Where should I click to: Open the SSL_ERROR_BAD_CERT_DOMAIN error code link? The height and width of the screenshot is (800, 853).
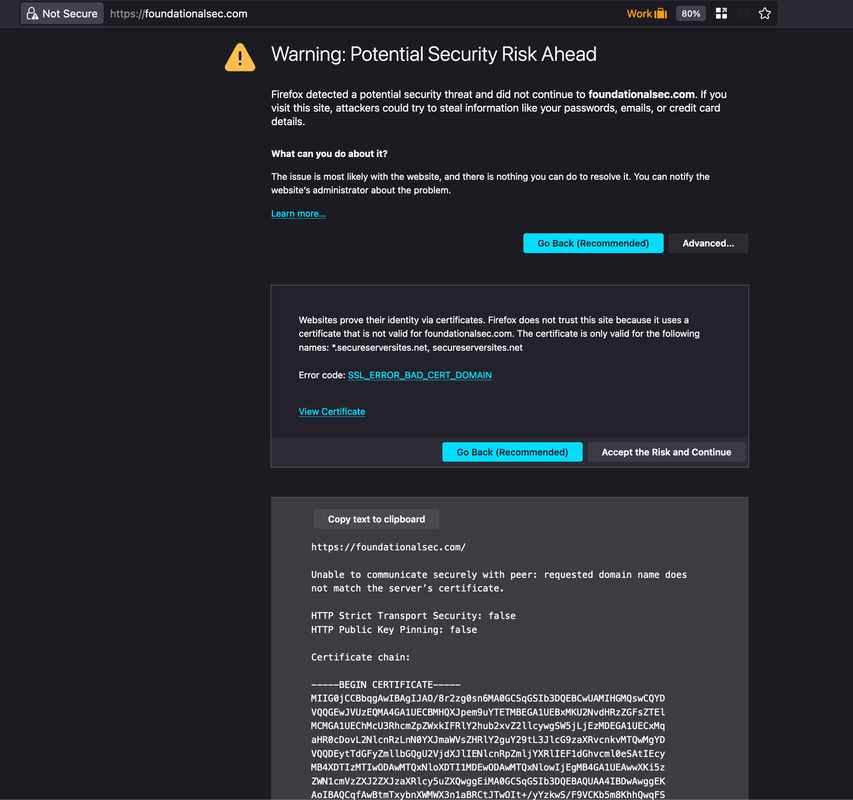pos(419,375)
